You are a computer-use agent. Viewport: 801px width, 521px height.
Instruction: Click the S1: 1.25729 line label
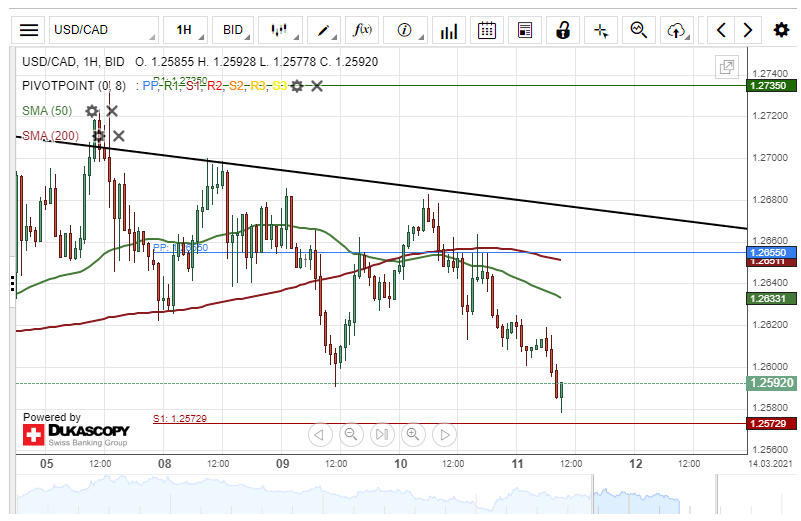pos(180,419)
